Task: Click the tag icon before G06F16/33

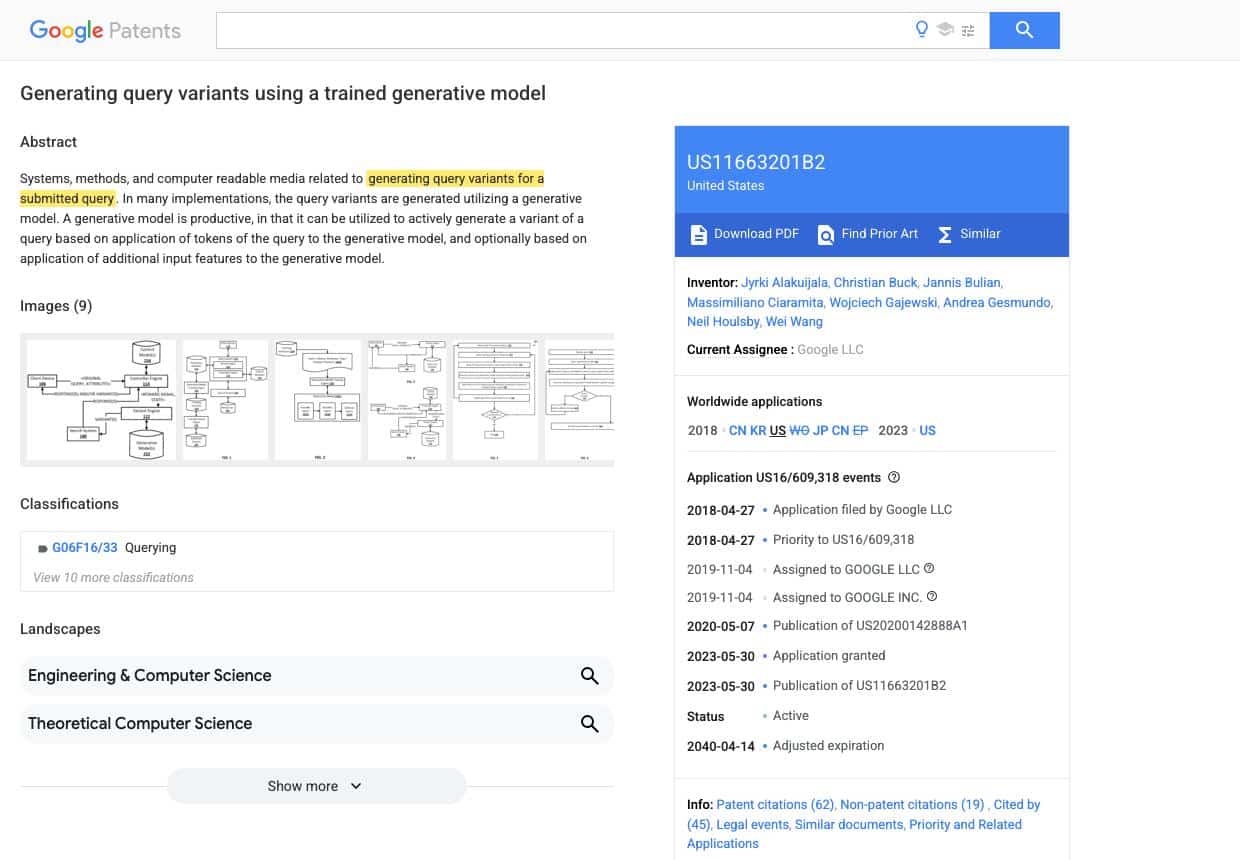Action: coord(43,548)
